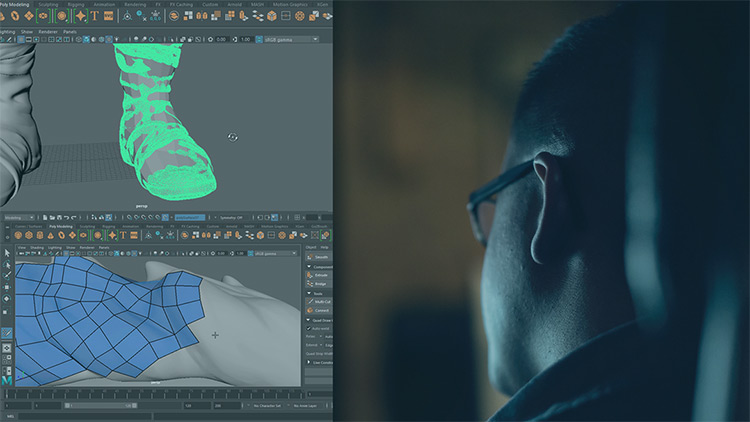Image resolution: width=750 pixels, height=422 pixels.
Task: Open the GoZBrush shelf tab
Action: point(319,226)
